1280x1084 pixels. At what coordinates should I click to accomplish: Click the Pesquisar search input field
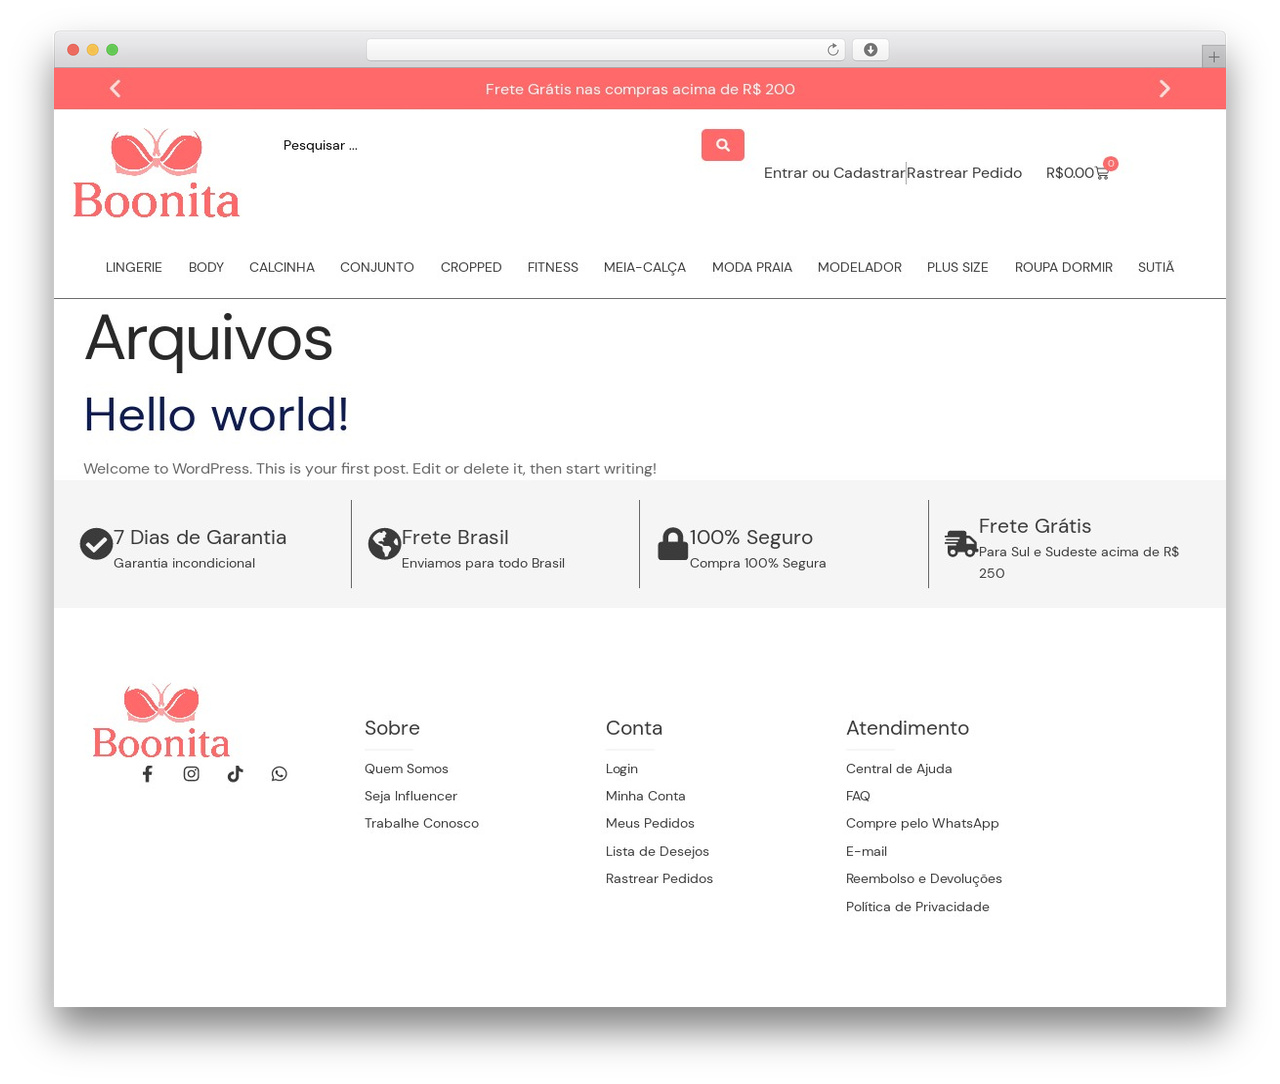pos(486,145)
